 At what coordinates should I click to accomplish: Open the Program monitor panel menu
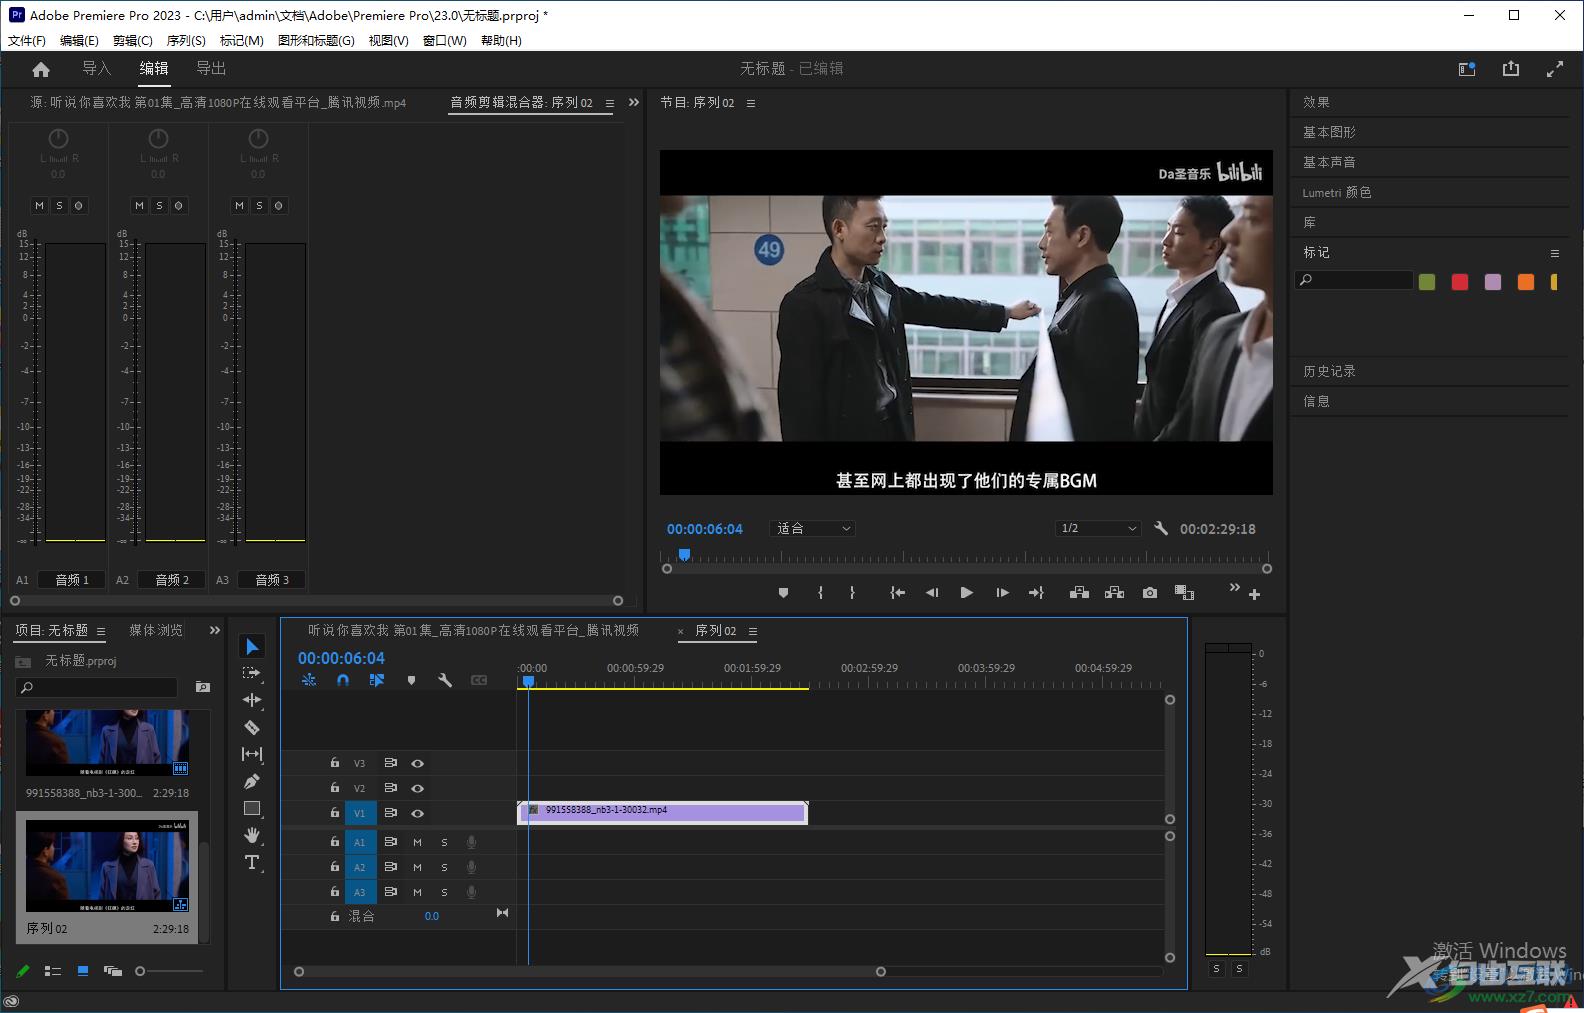751,103
